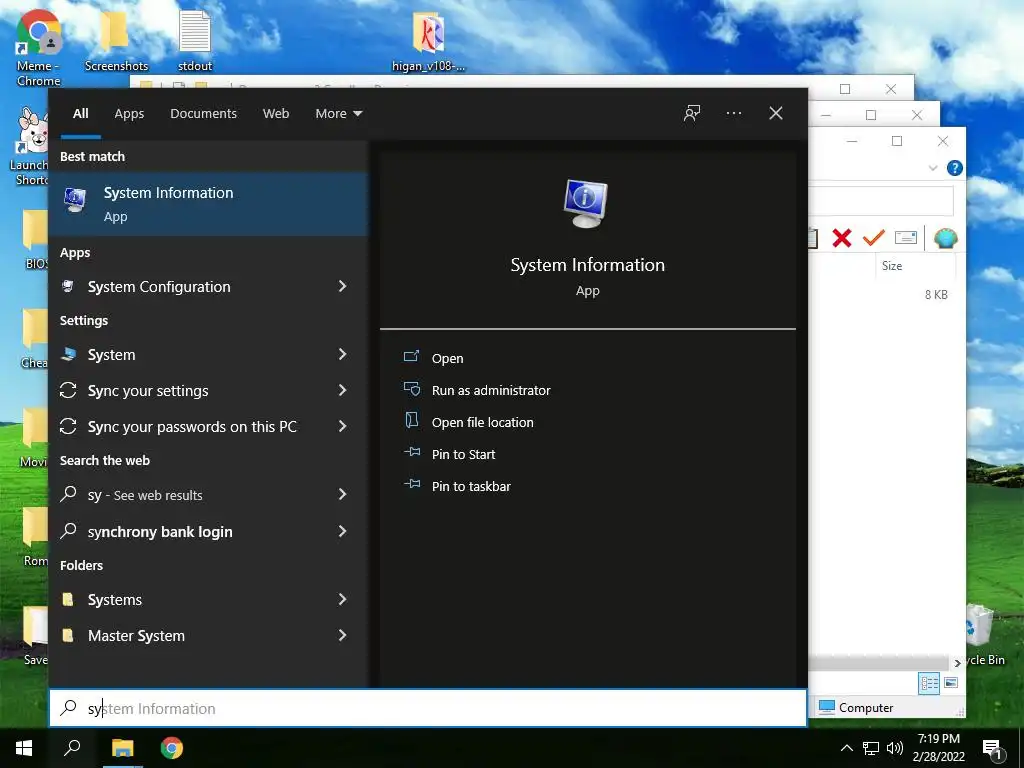The height and width of the screenshot is (768, 1024).
Task: Expand synchrony bank login arrow
Action: 342,531
